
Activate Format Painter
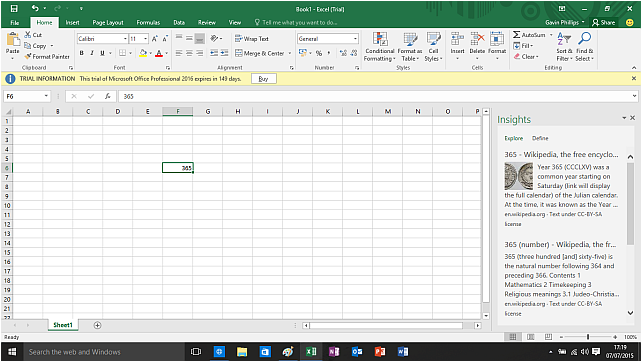tap(47, 56)
